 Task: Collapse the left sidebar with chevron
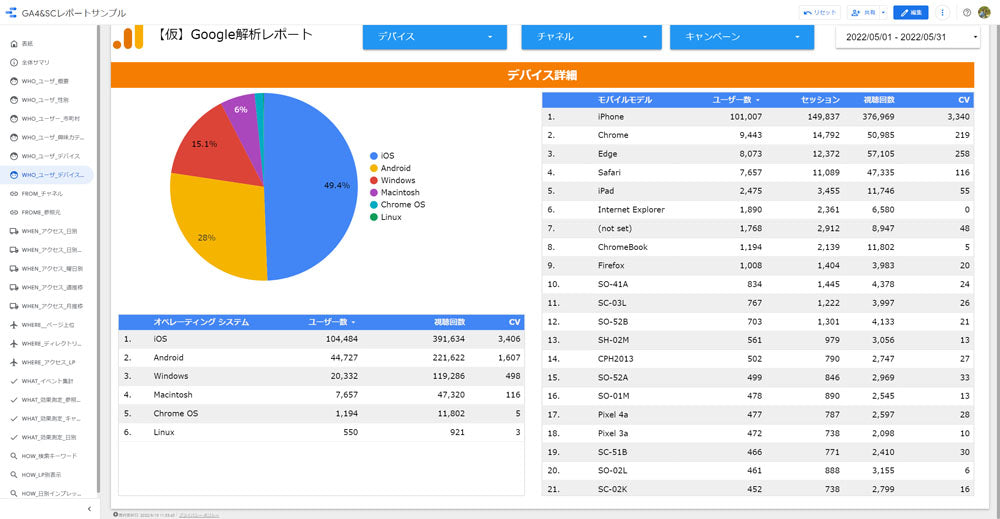point(89,509)
